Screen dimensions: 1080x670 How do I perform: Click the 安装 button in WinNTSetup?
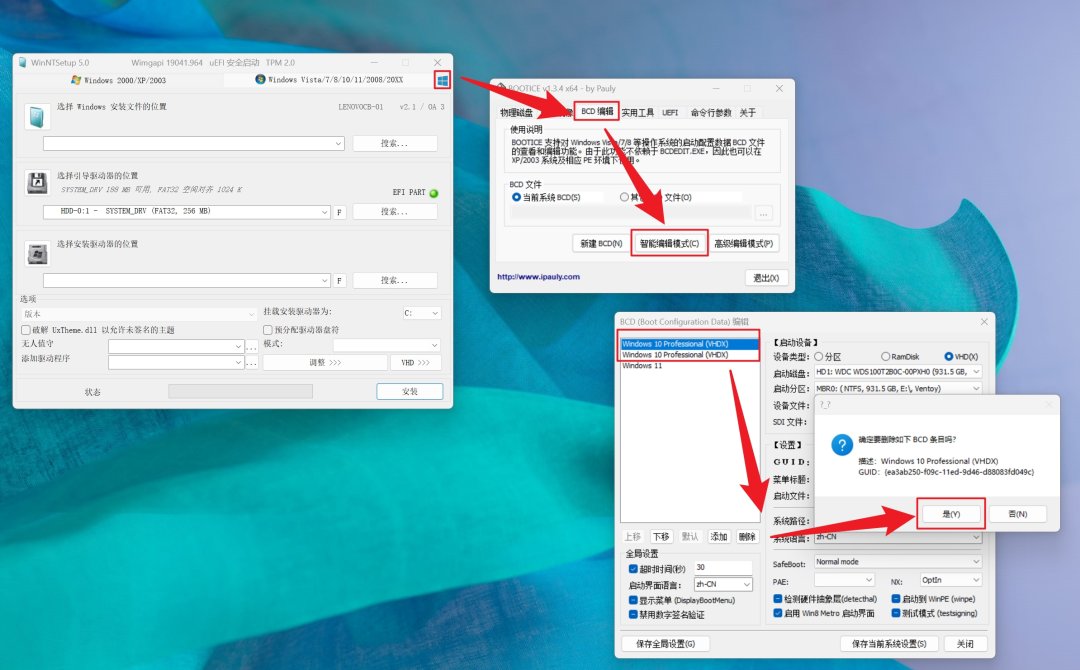pyautogui.click(x=410, y=391)
